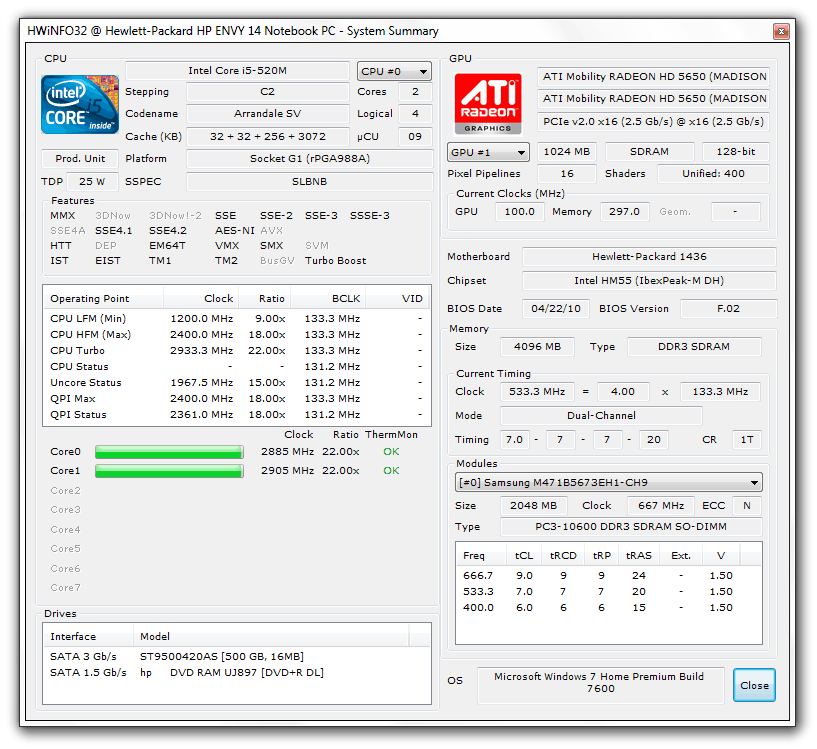Click the TDP value 25 W
817x749 pixels.
[92, 181]
